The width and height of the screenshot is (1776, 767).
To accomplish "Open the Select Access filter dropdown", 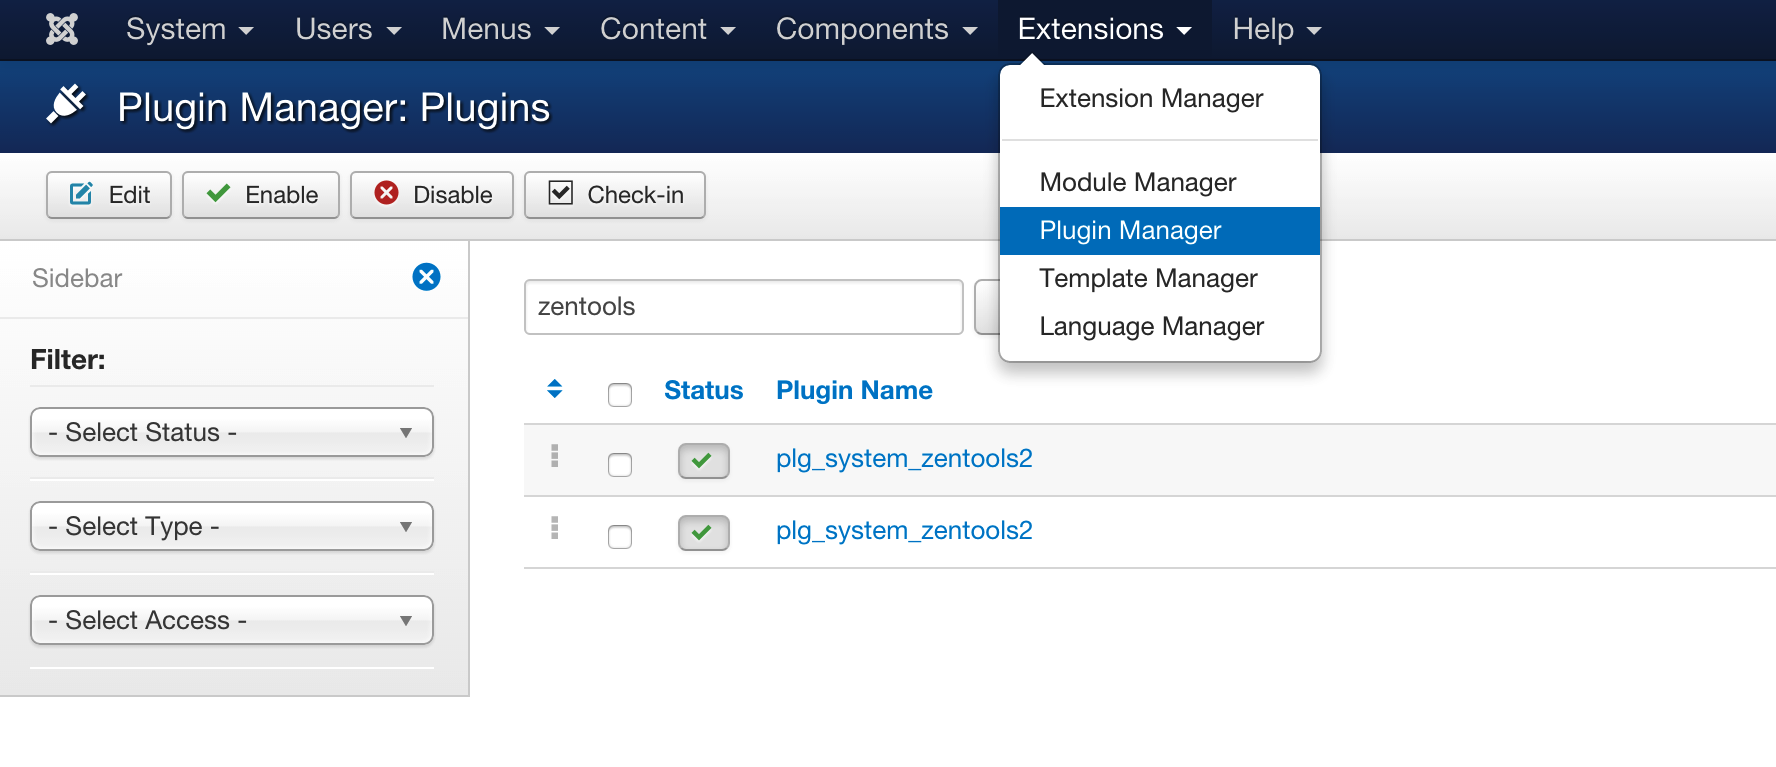I will [x=232, y=620].
